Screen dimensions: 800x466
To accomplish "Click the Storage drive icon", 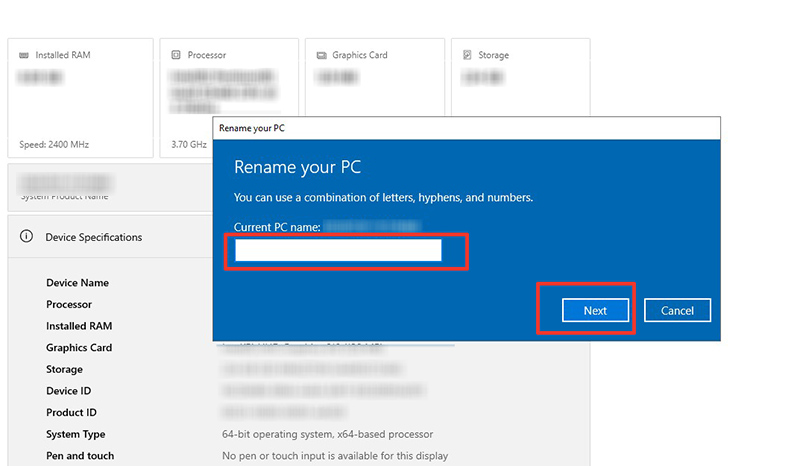I will 467,55.
